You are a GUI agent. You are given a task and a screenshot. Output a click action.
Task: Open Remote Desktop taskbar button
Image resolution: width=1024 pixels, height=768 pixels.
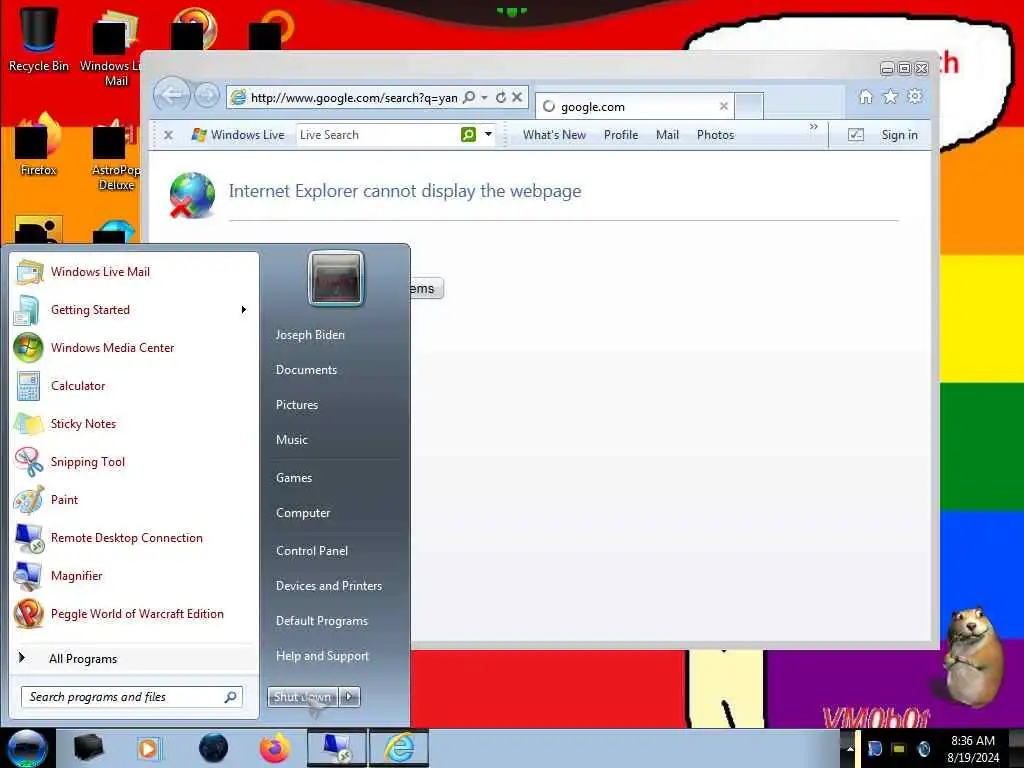pos(337,748)
